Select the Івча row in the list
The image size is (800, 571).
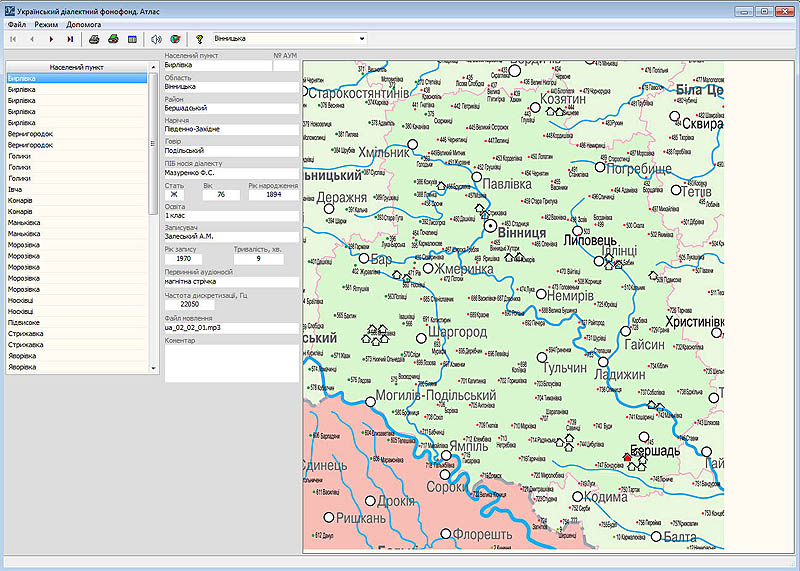pyautogui.click(x=77, y=189)
